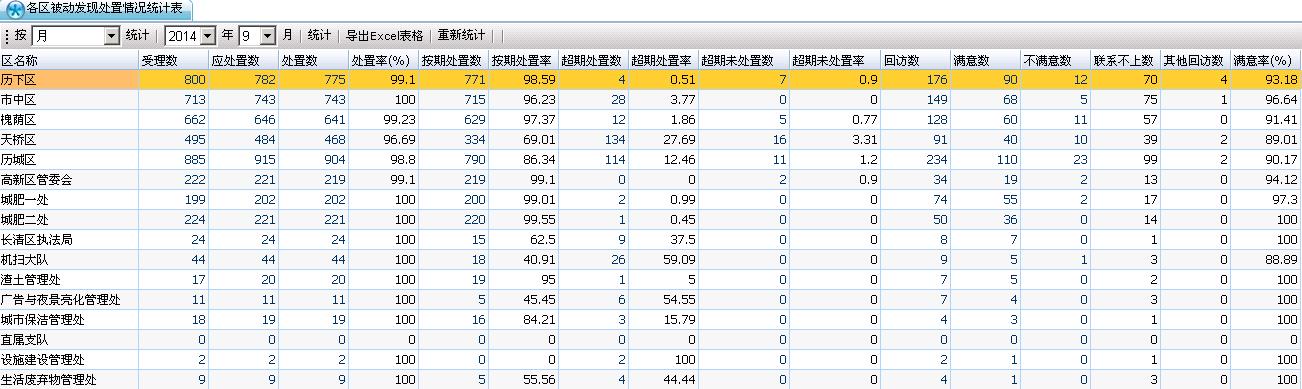Image resolution: width=1302 pixels, height=389 pixels.
Task: Click 99.55 cell in 城肥二处 row
Action: 523,220
